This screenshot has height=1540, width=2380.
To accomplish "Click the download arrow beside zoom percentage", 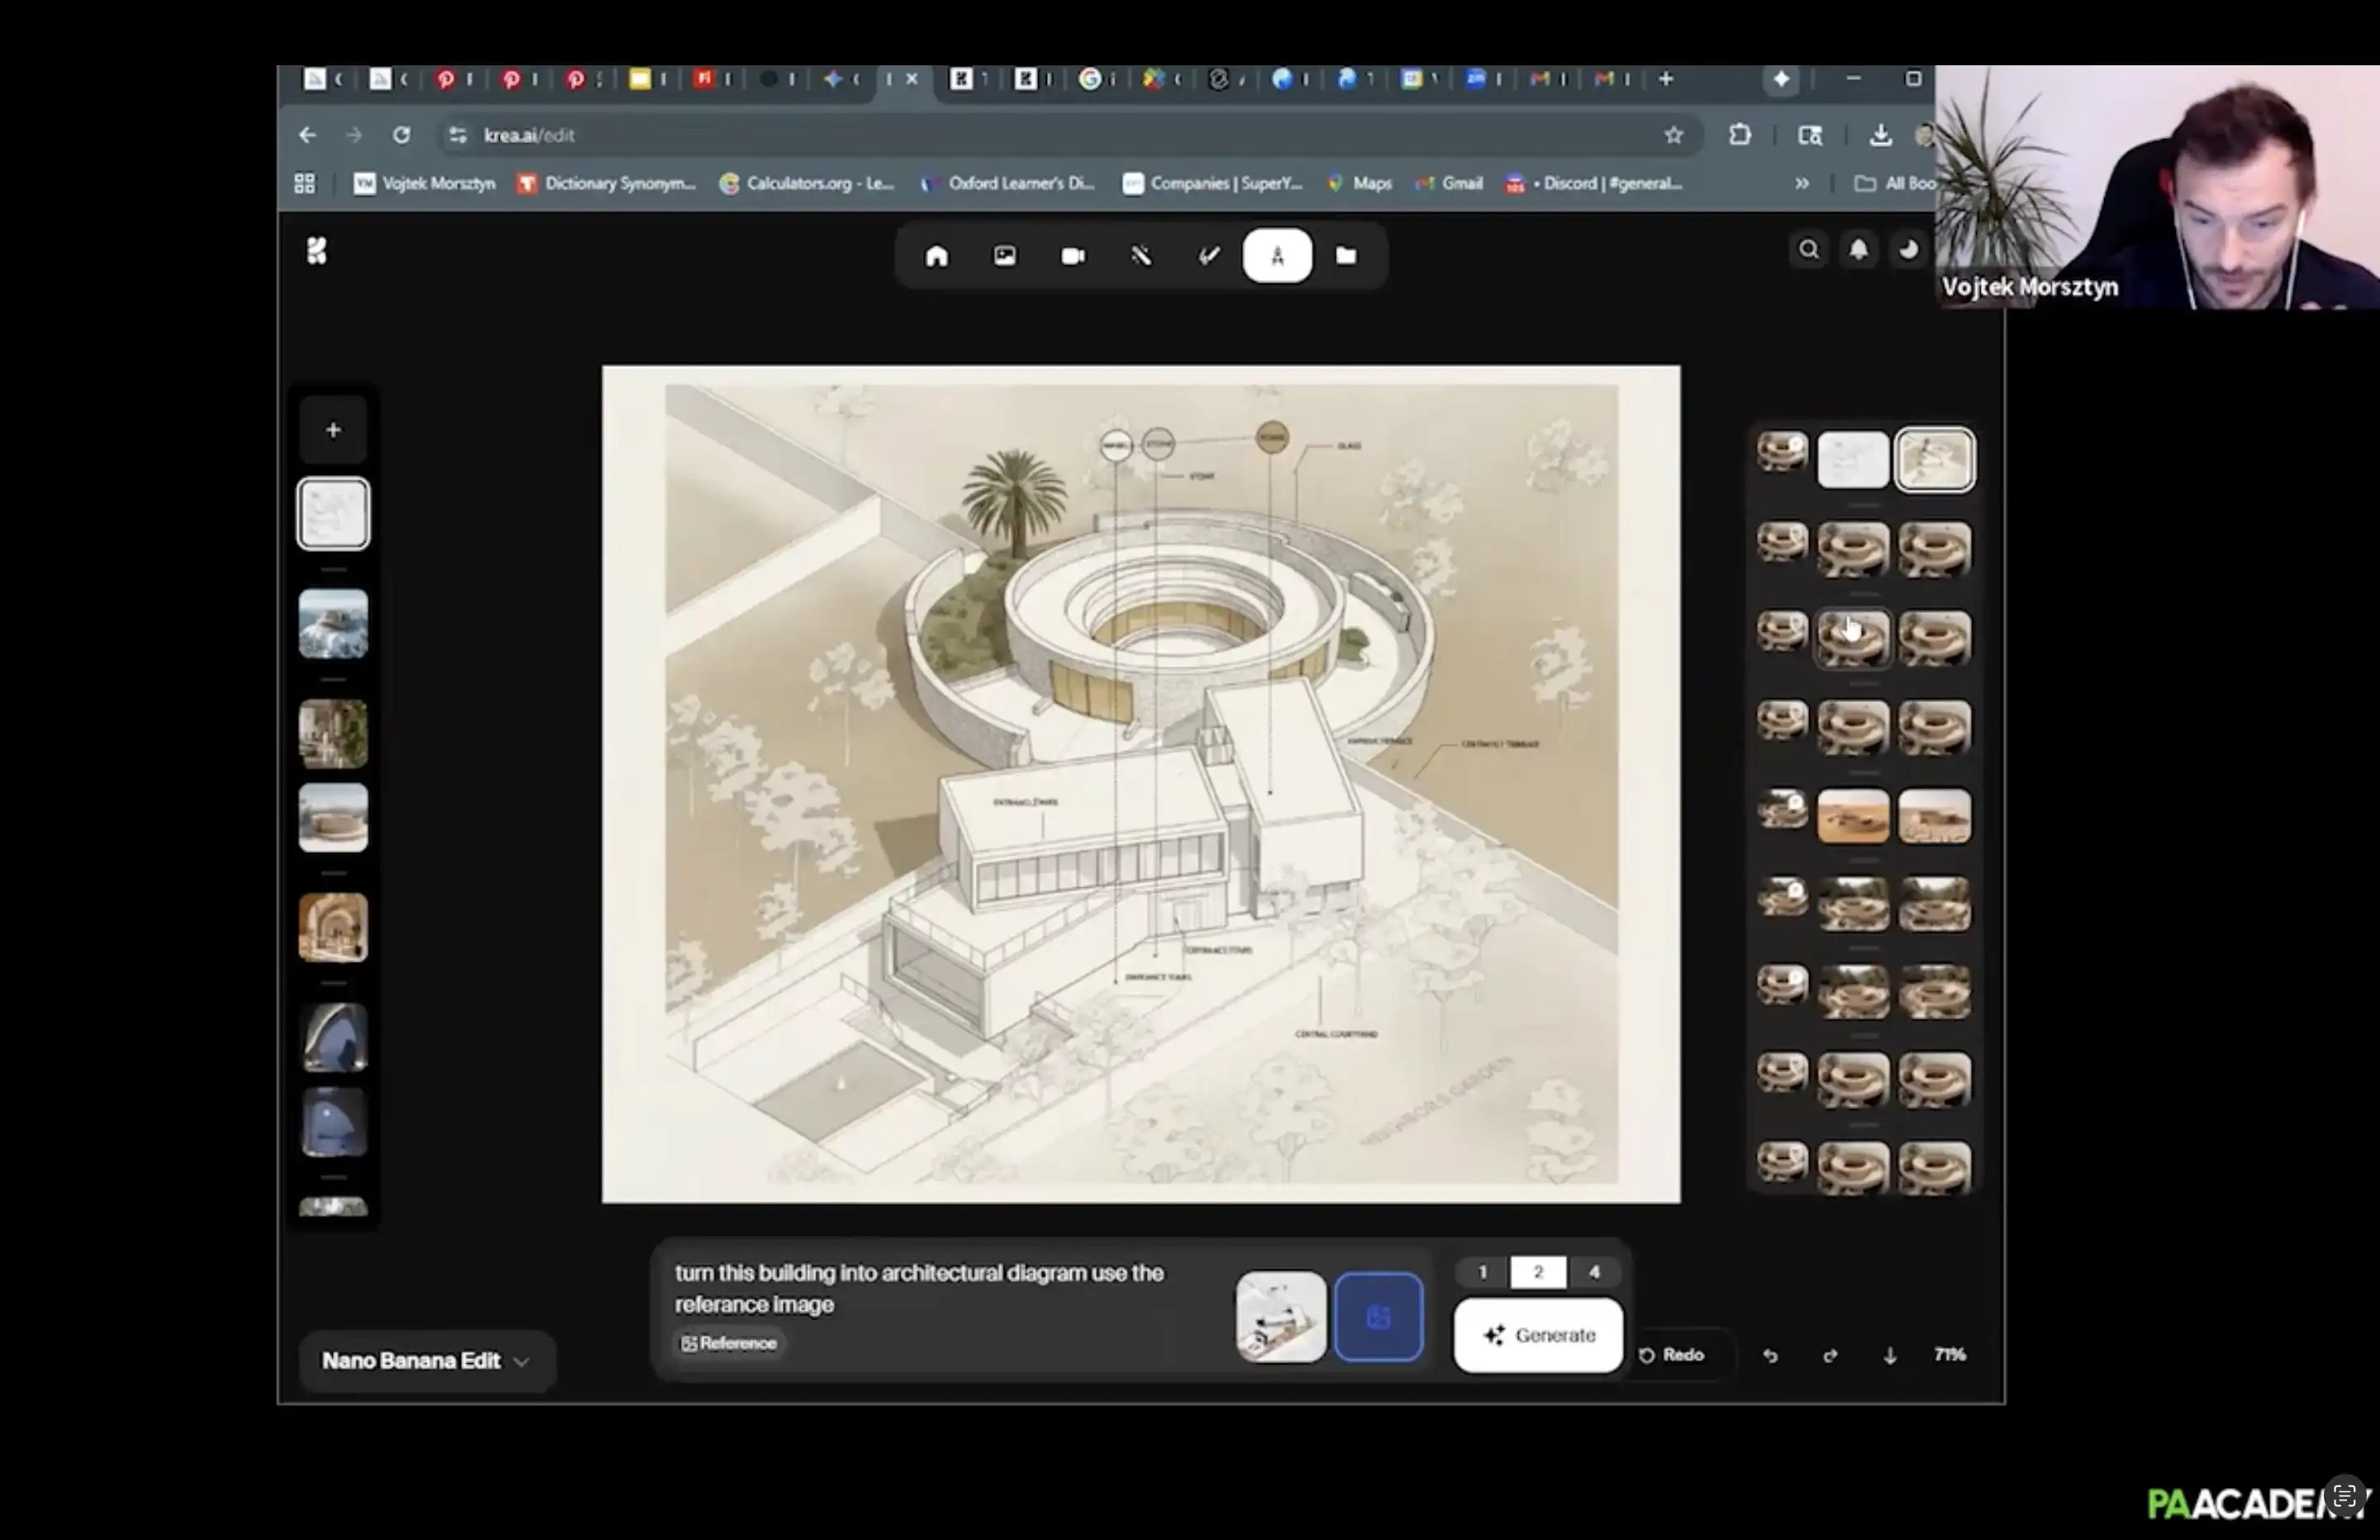I will tap(1889, 1355).
